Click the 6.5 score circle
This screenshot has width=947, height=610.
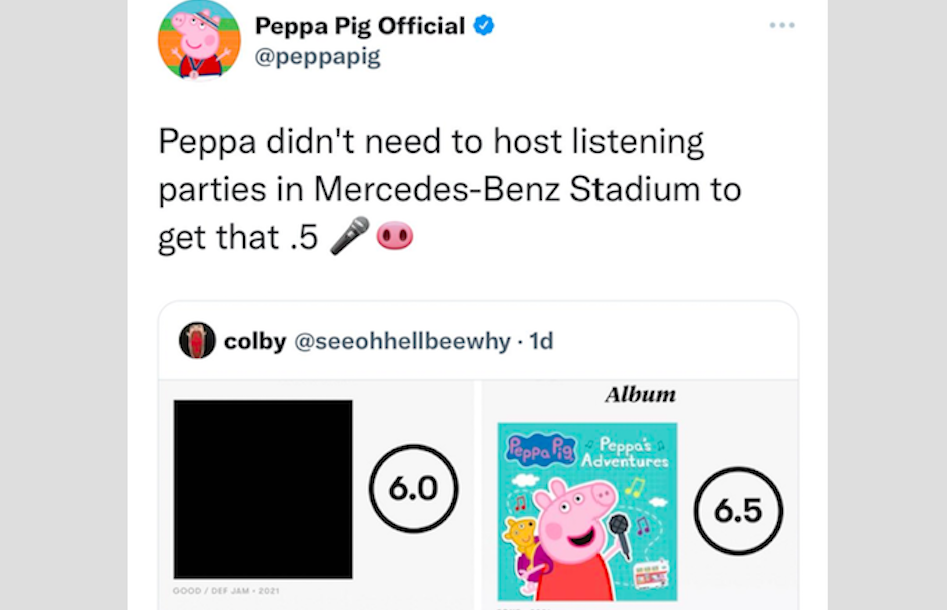click(738, 511)
